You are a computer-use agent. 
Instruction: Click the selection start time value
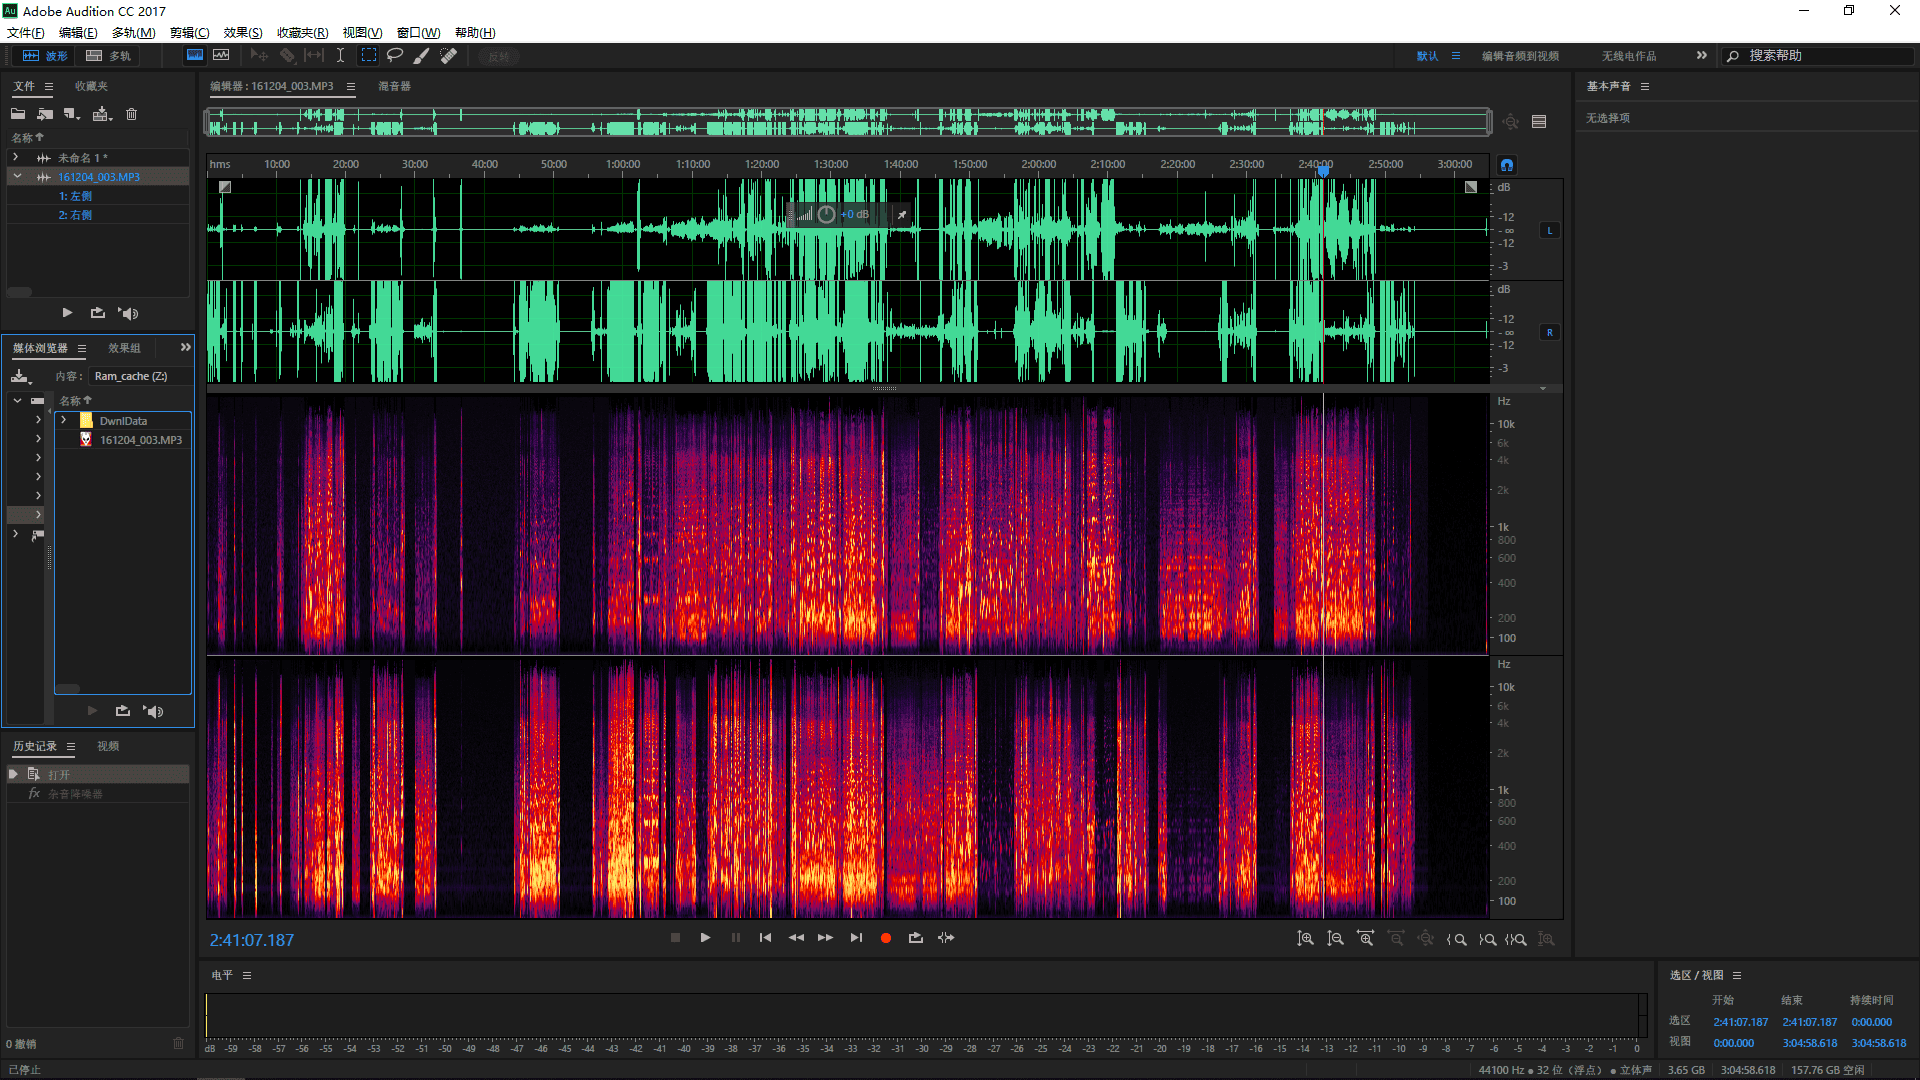[x=1740, y=1022]
